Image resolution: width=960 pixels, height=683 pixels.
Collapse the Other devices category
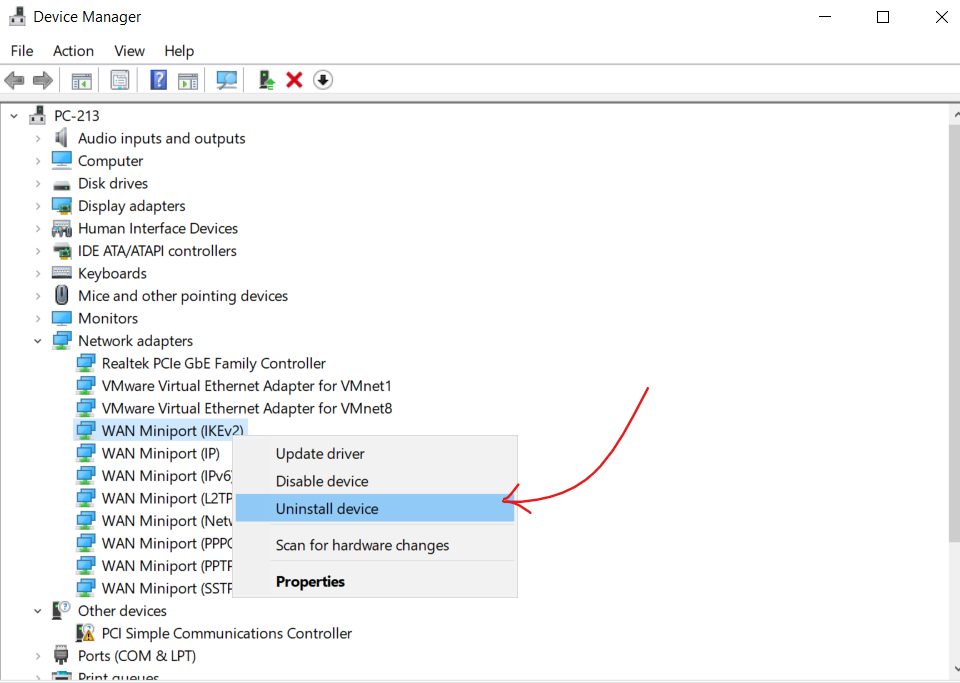click(x=38, y=611)
